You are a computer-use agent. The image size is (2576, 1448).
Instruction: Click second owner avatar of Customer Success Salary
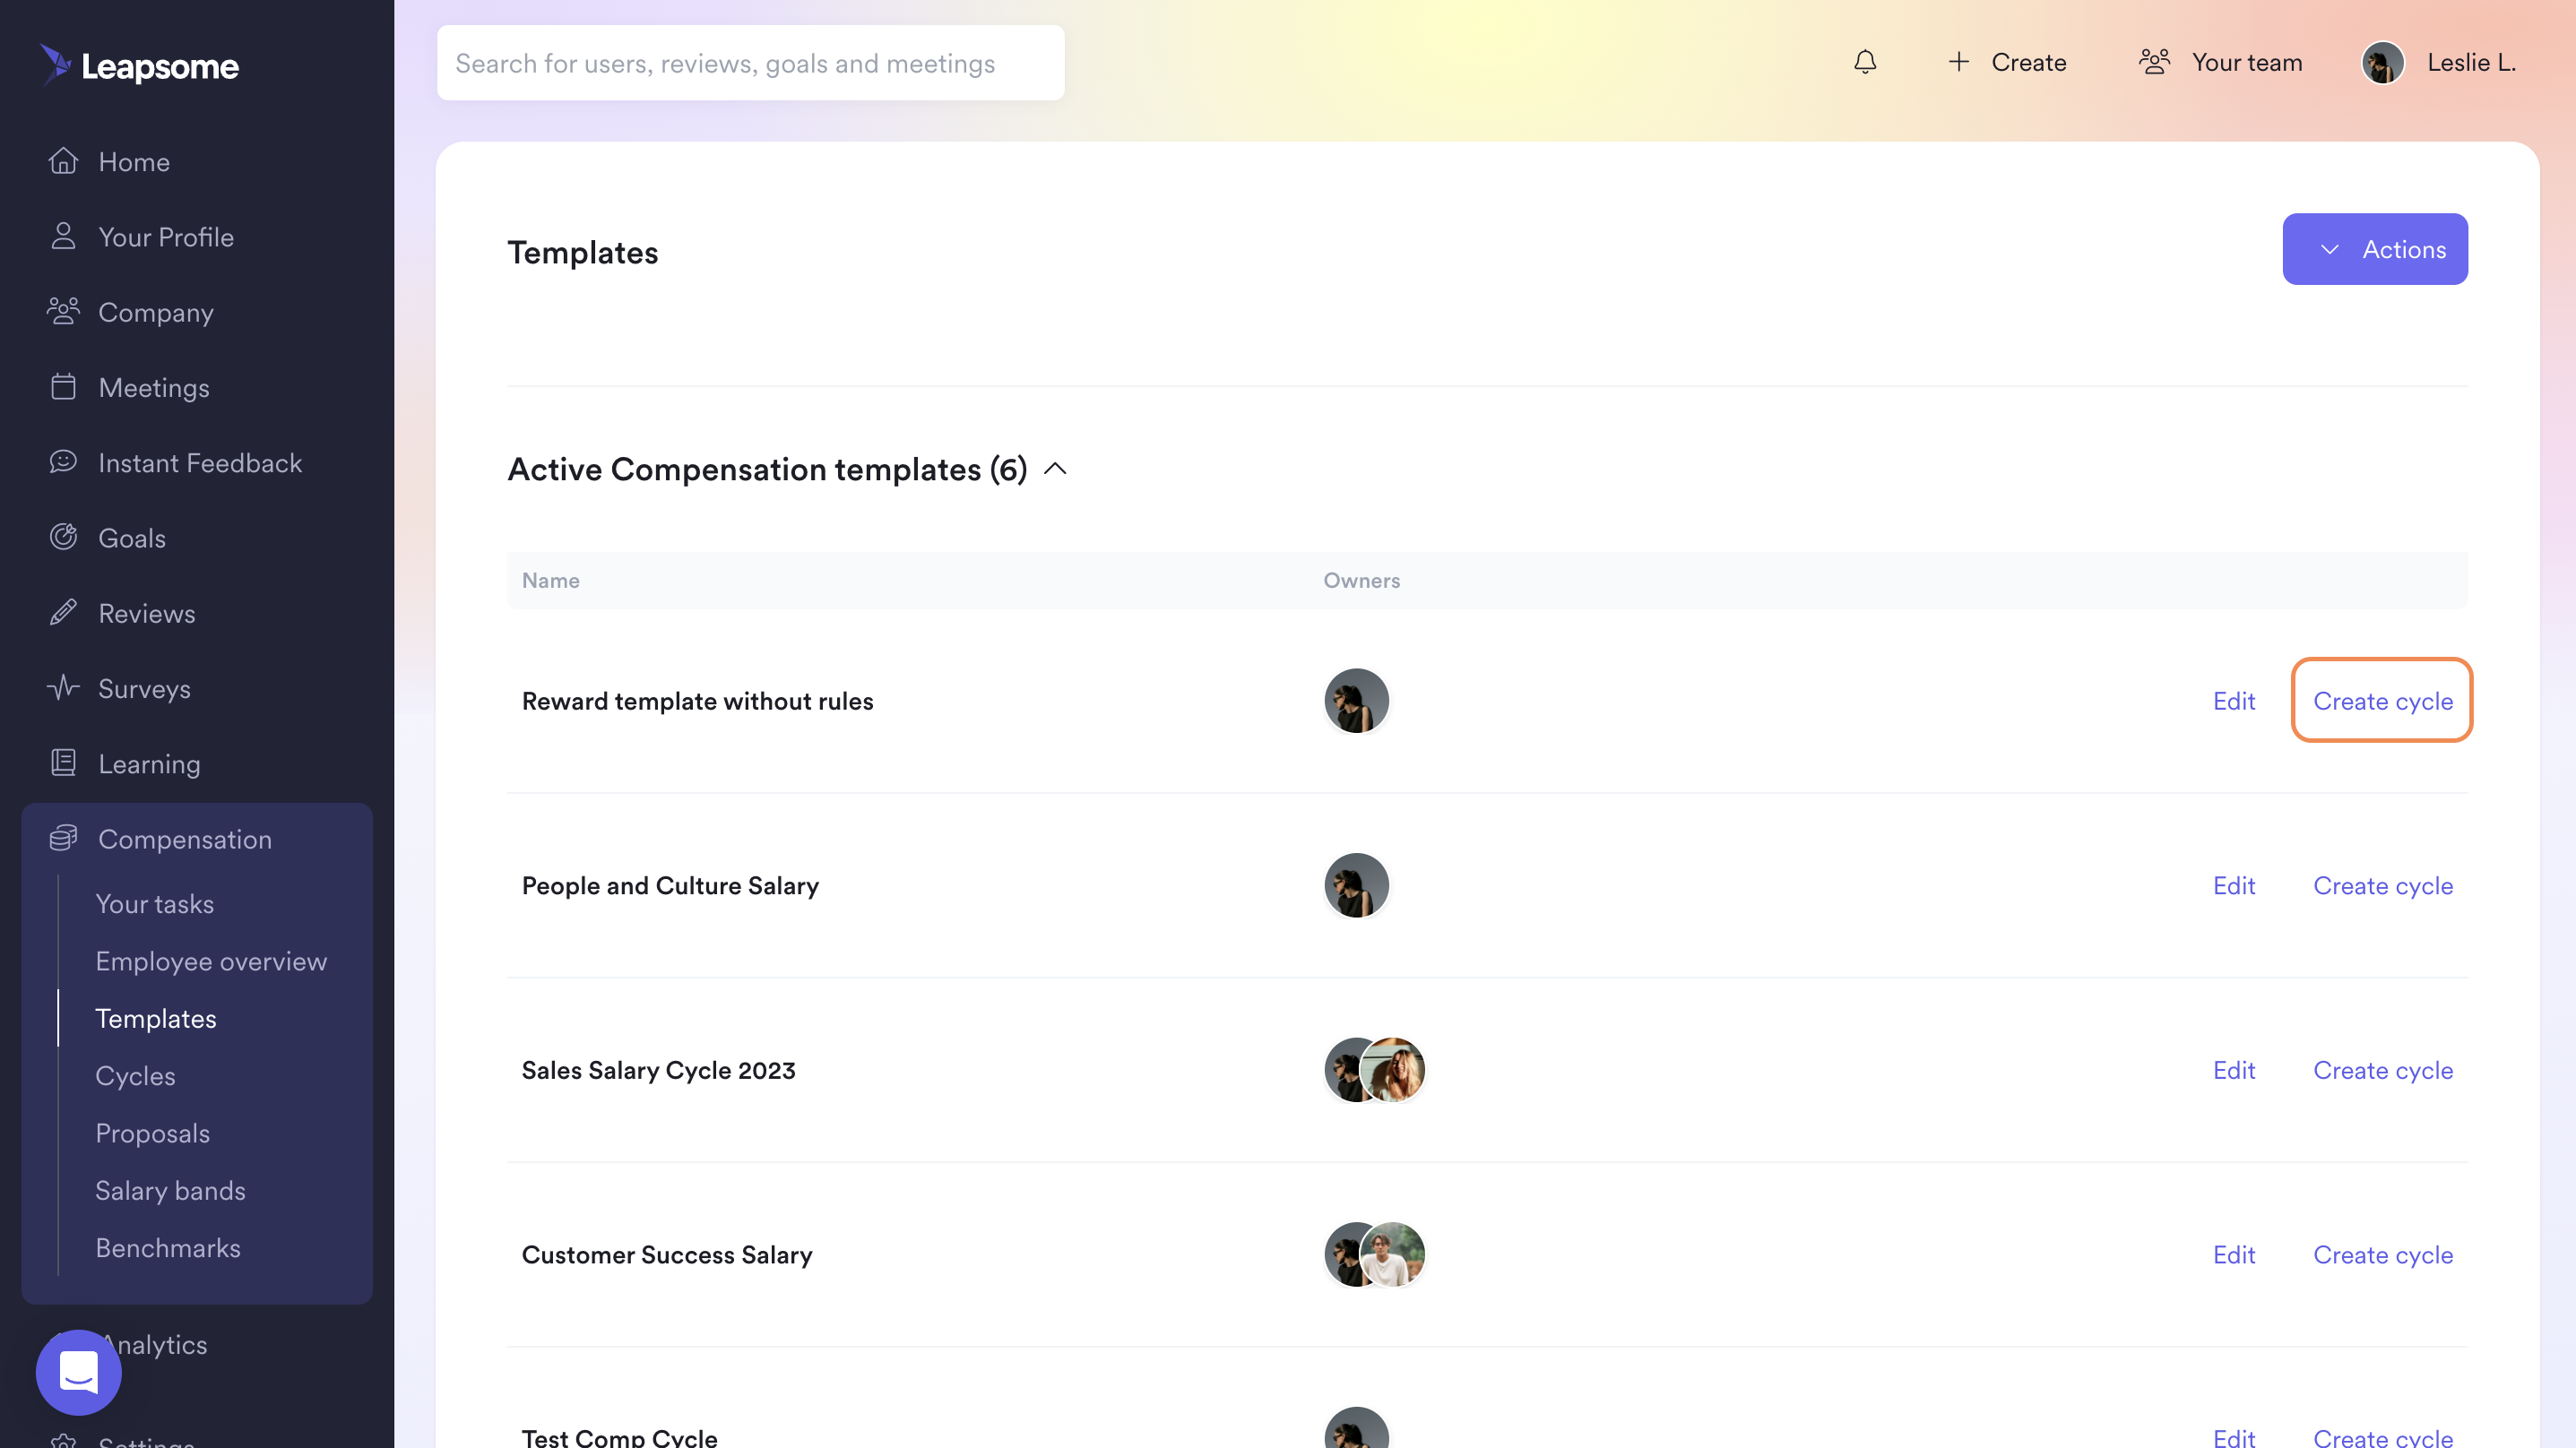click(x=1393, y=1254)
